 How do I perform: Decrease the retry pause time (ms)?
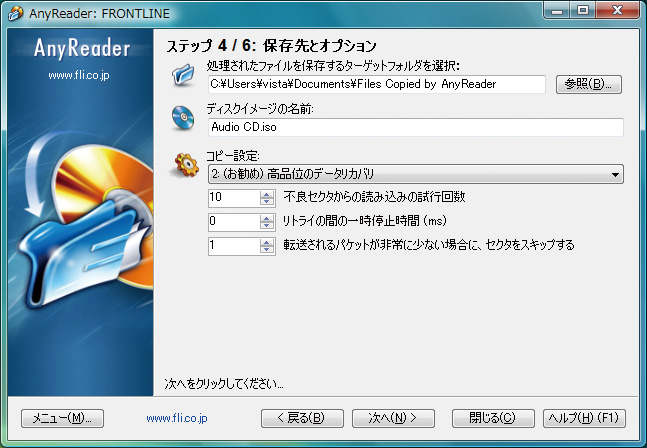[x=267, y=226]
